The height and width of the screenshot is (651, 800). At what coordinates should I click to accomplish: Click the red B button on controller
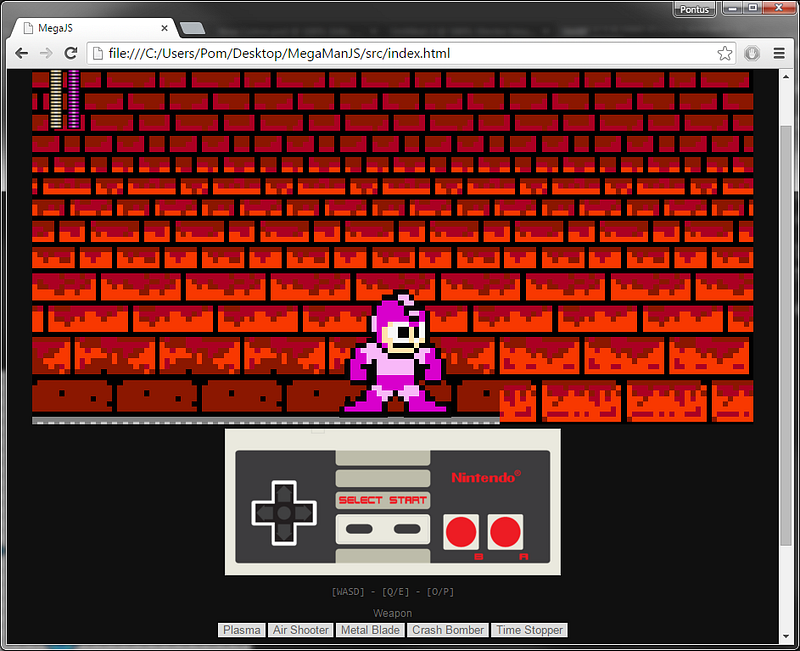pyautogui.click(x=461, y=532)
